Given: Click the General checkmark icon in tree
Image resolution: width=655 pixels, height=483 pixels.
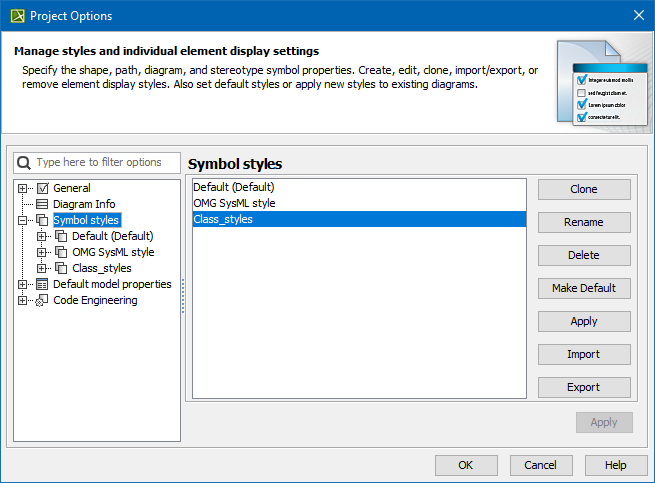Looking at the screenshot, I should [x=43, y=188].
